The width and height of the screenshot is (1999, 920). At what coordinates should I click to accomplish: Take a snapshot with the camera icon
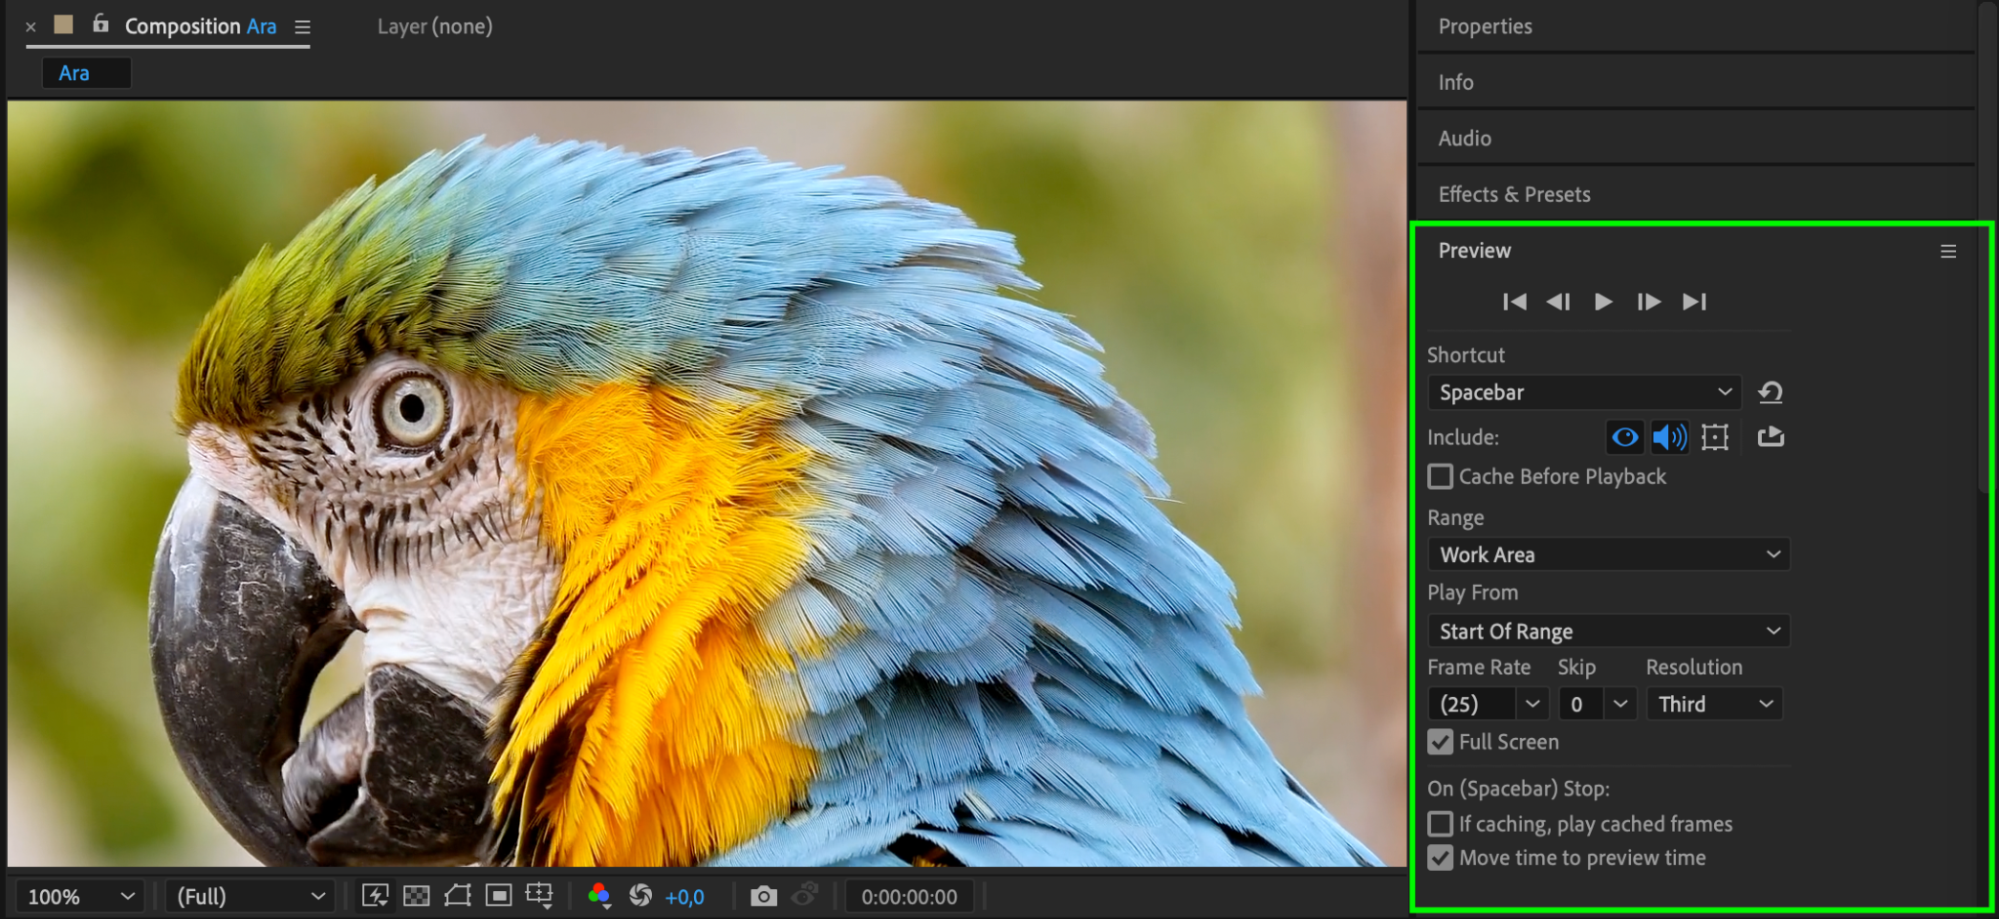[763, 896]
